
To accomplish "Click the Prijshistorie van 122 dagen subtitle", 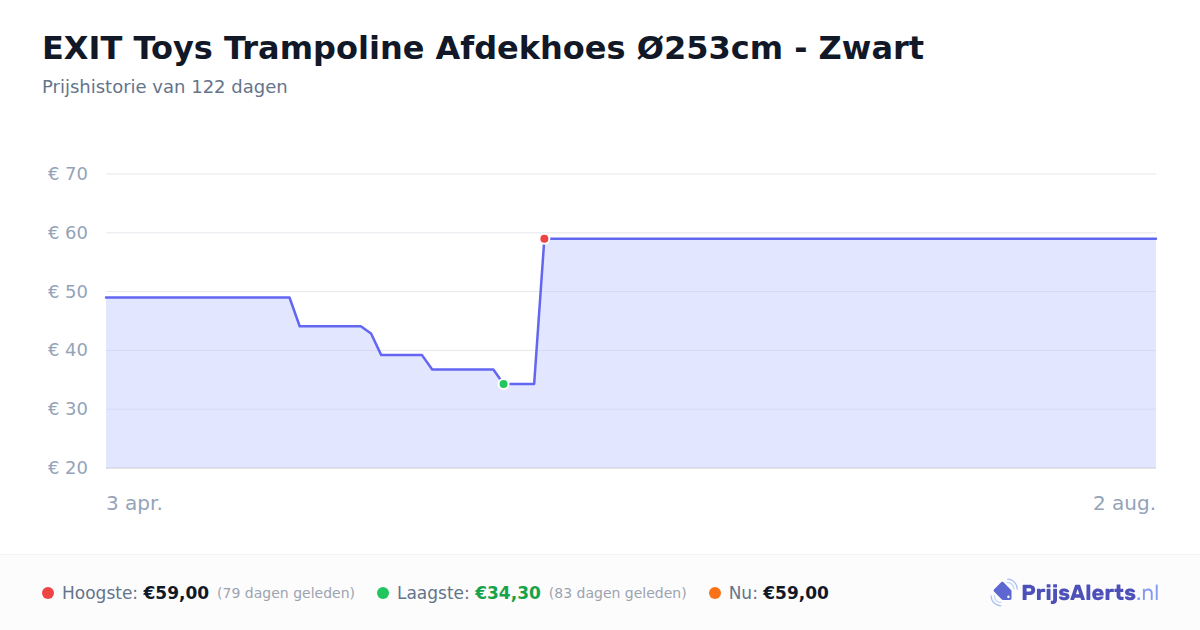I will [x=165, y=87].
